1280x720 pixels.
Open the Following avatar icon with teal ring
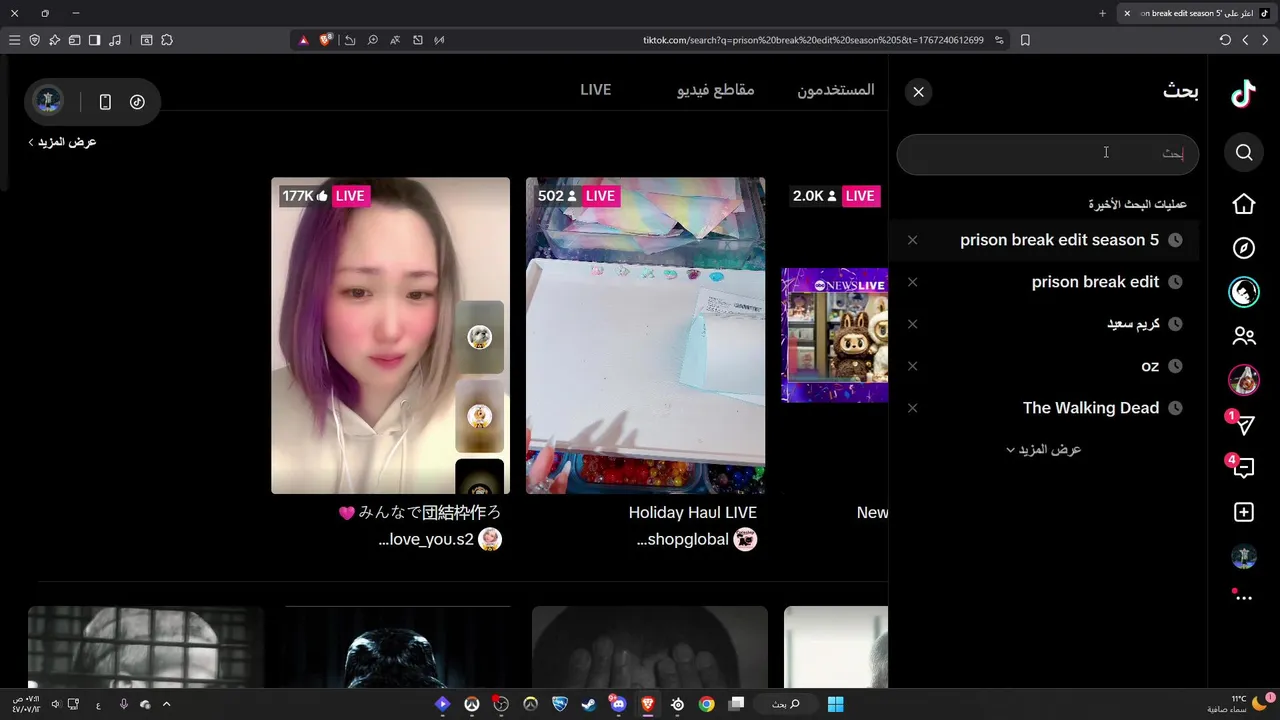tap(1244, 292)
